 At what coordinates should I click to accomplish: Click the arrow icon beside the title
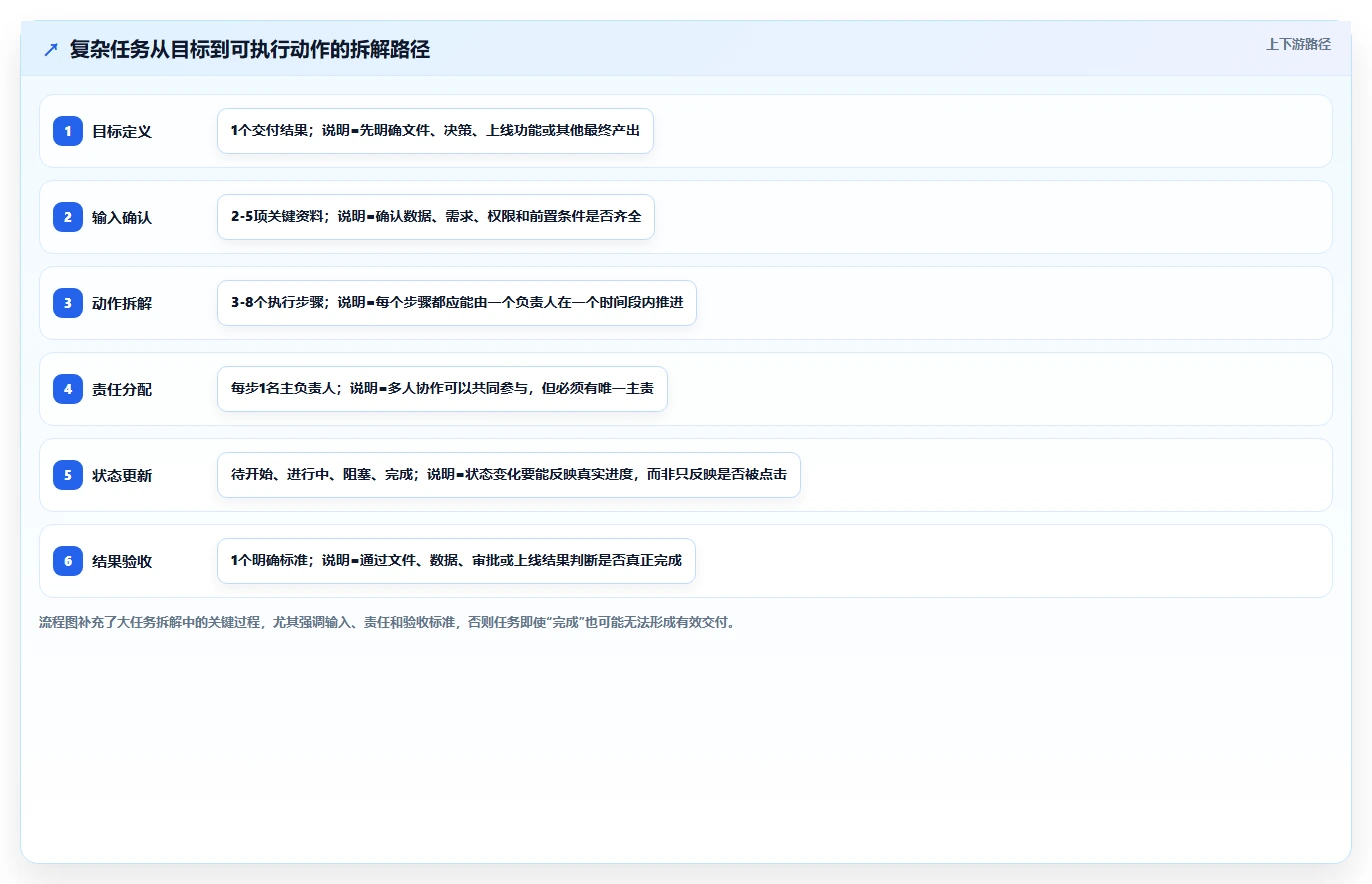click(x=51, y=50)
